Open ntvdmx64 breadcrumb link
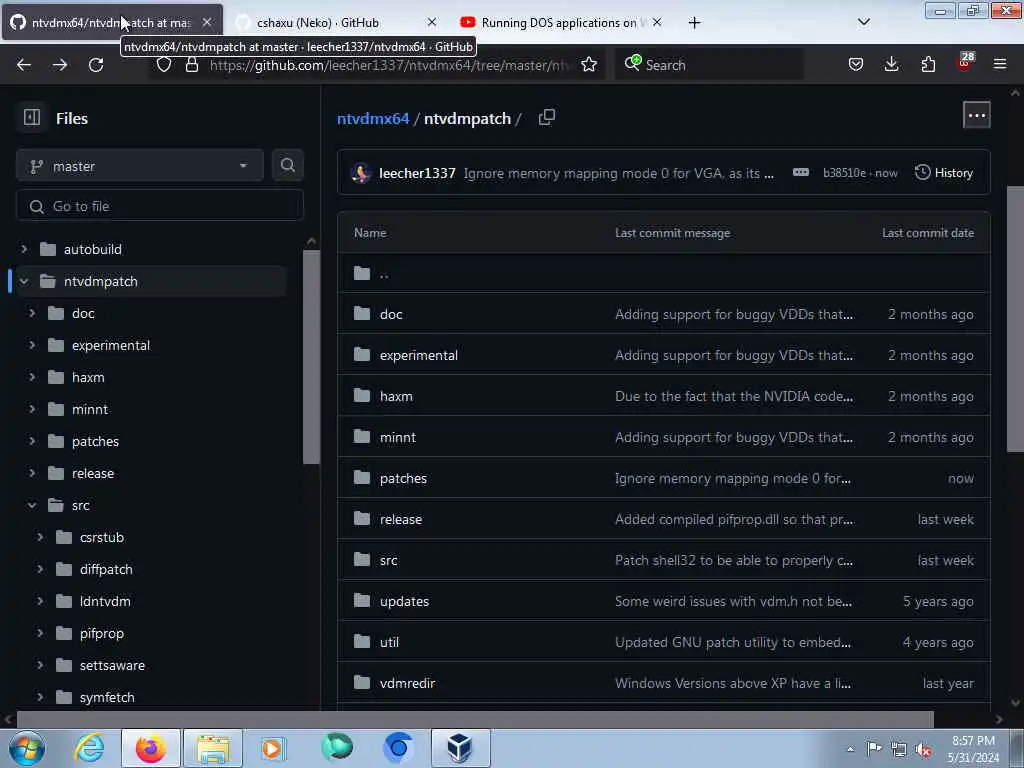 [373, 118]
